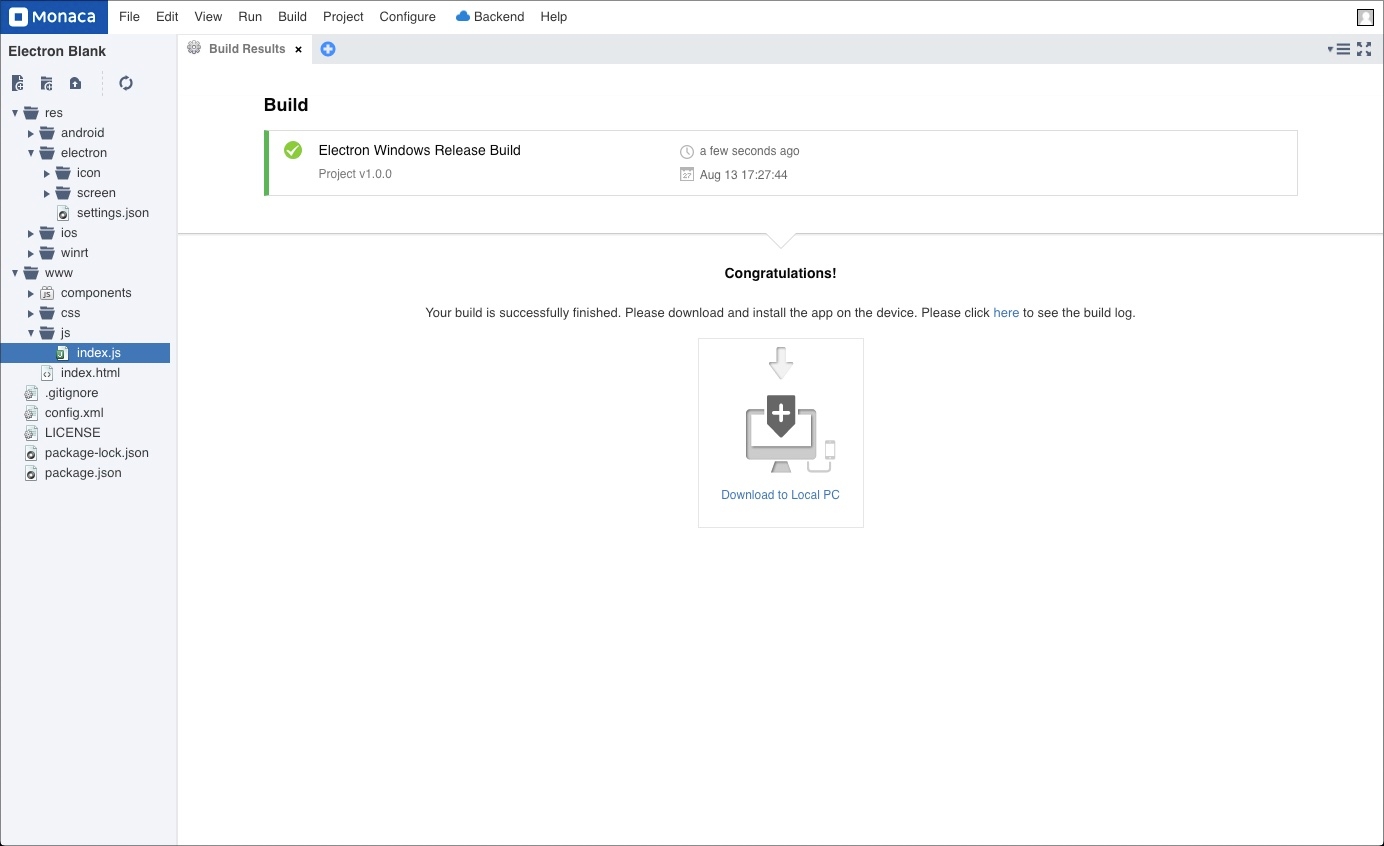Refresh the project file tree
Image resolution: width=1384 pixels, height=846 pixels.
point(126,83)
